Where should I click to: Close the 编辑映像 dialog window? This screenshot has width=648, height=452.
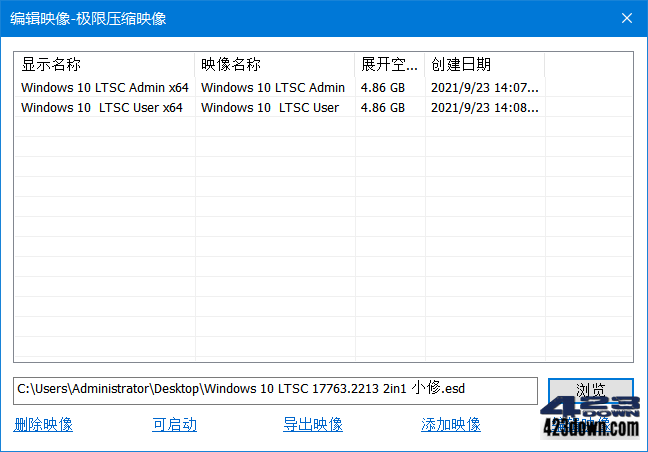click(627, 18)
